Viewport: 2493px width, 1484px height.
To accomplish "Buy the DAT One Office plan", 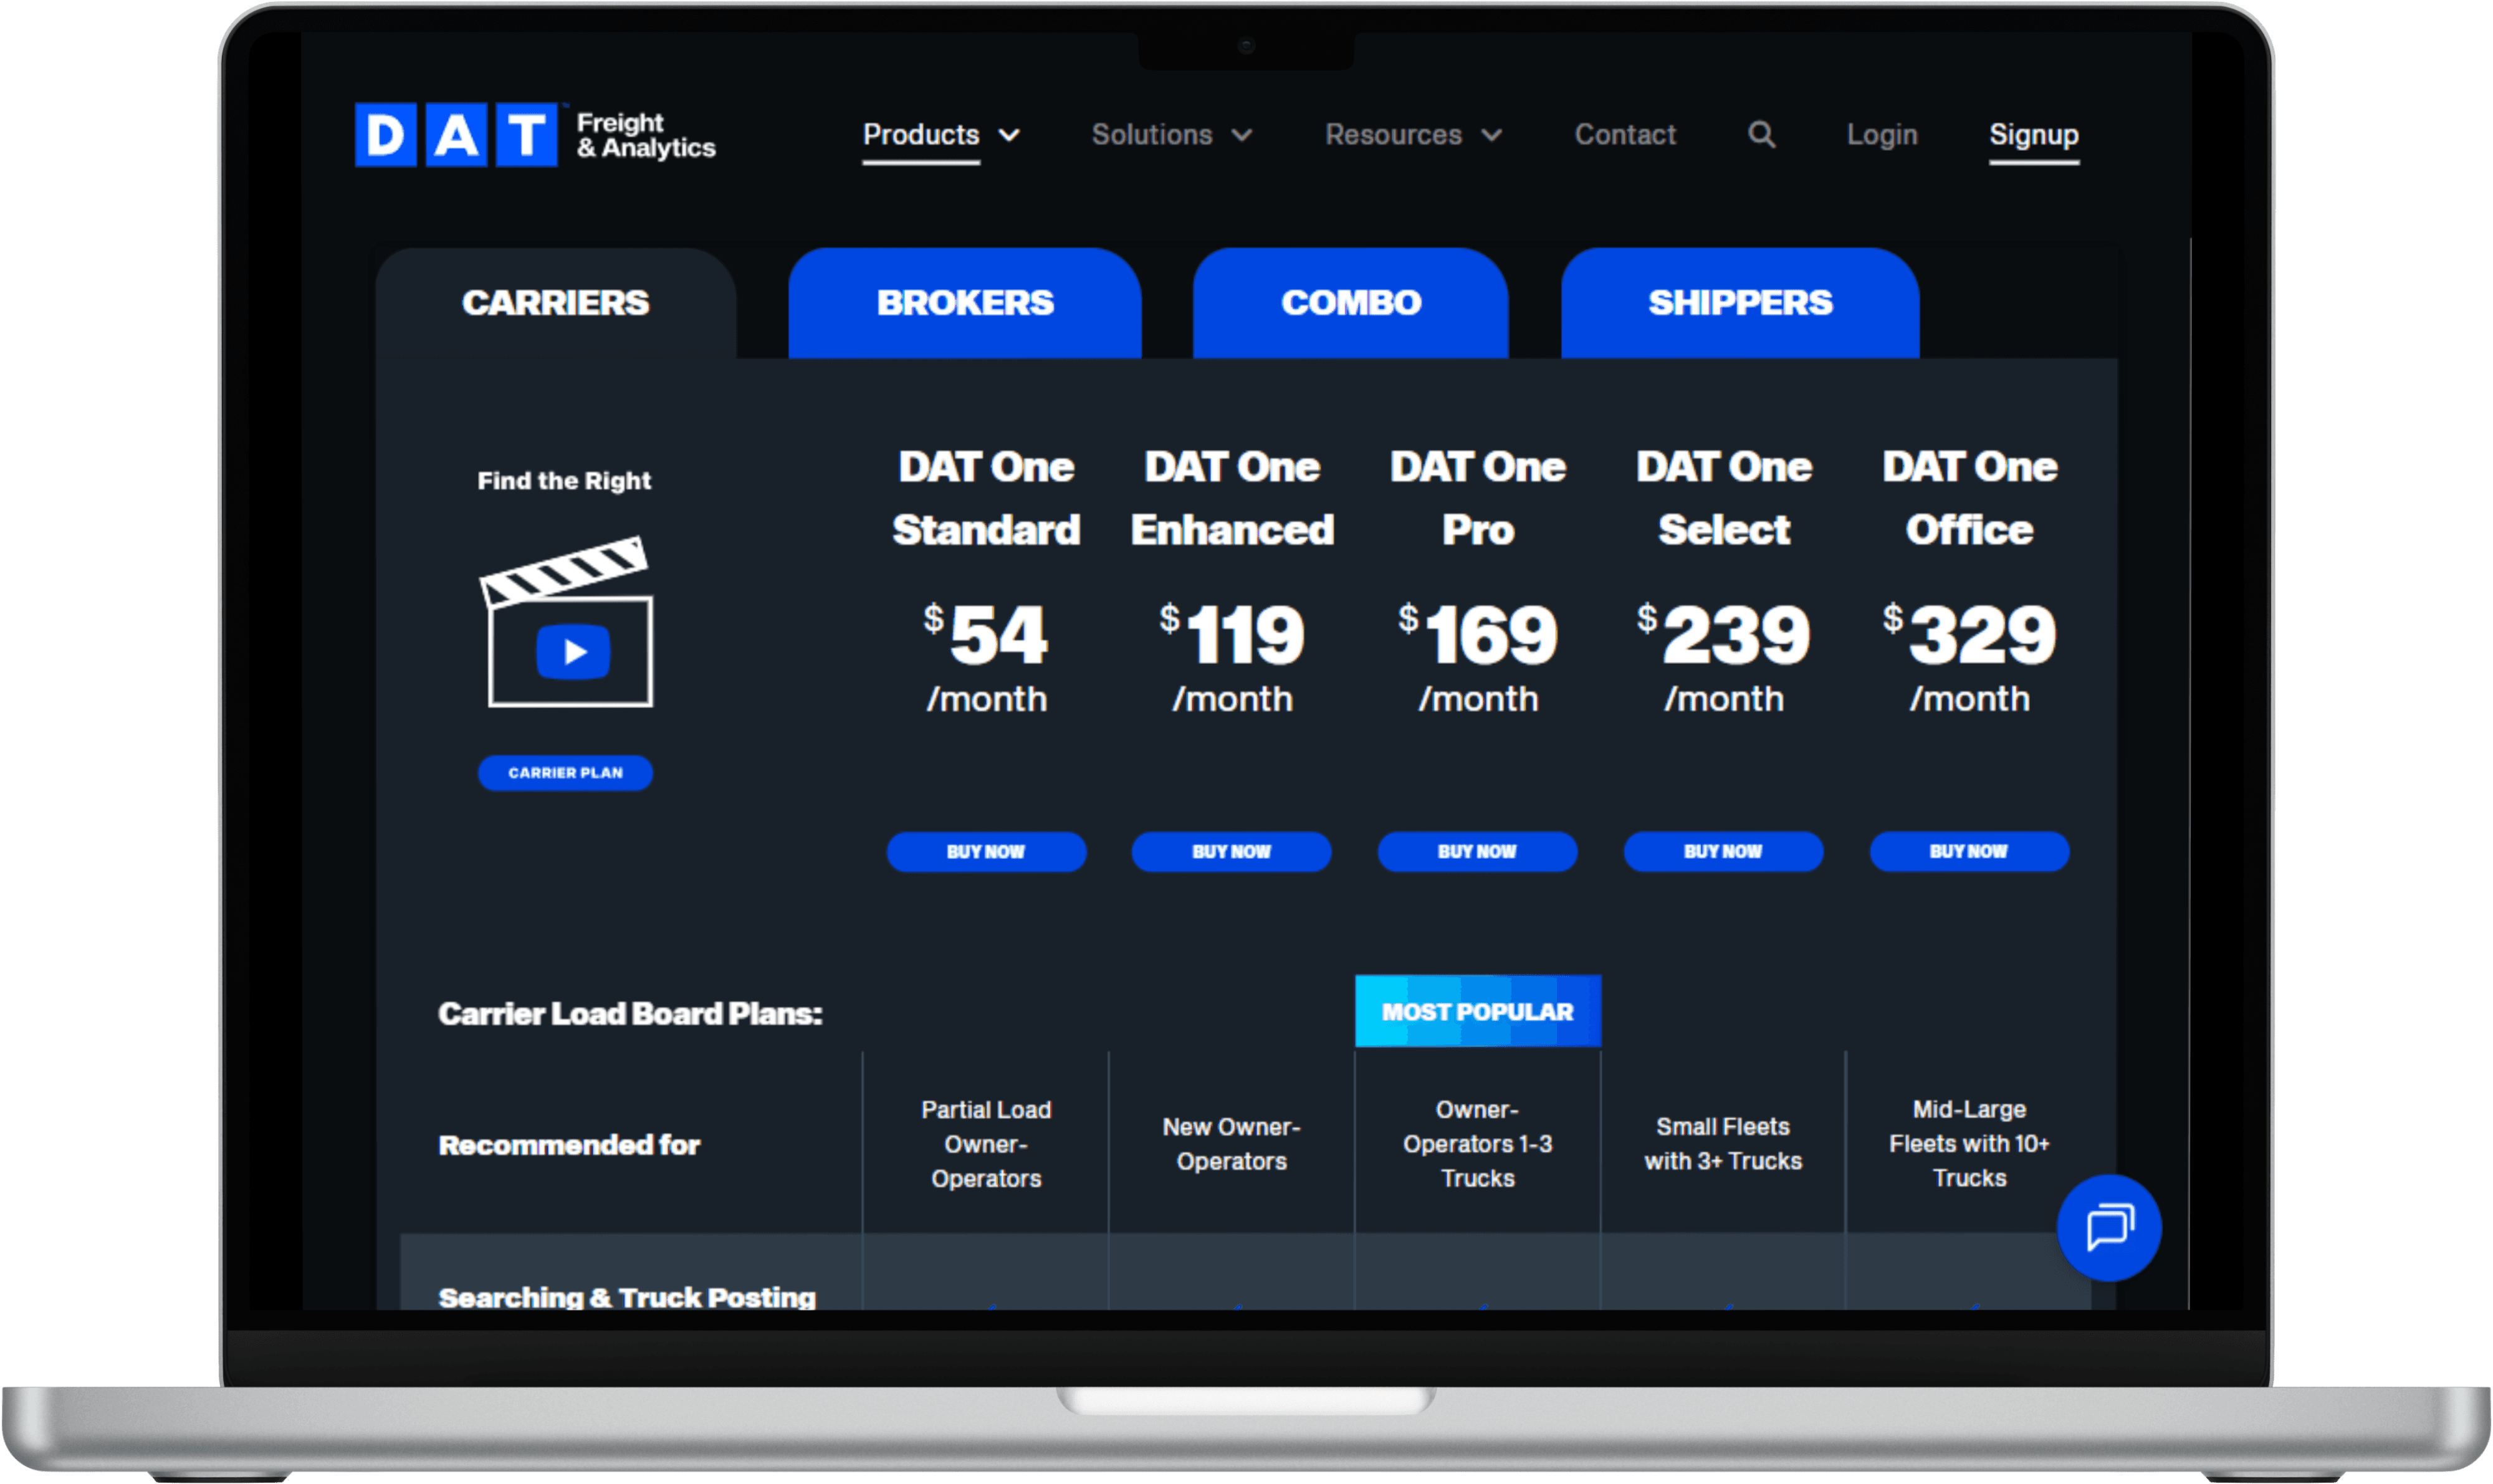I will click(x=1968, y=852).
